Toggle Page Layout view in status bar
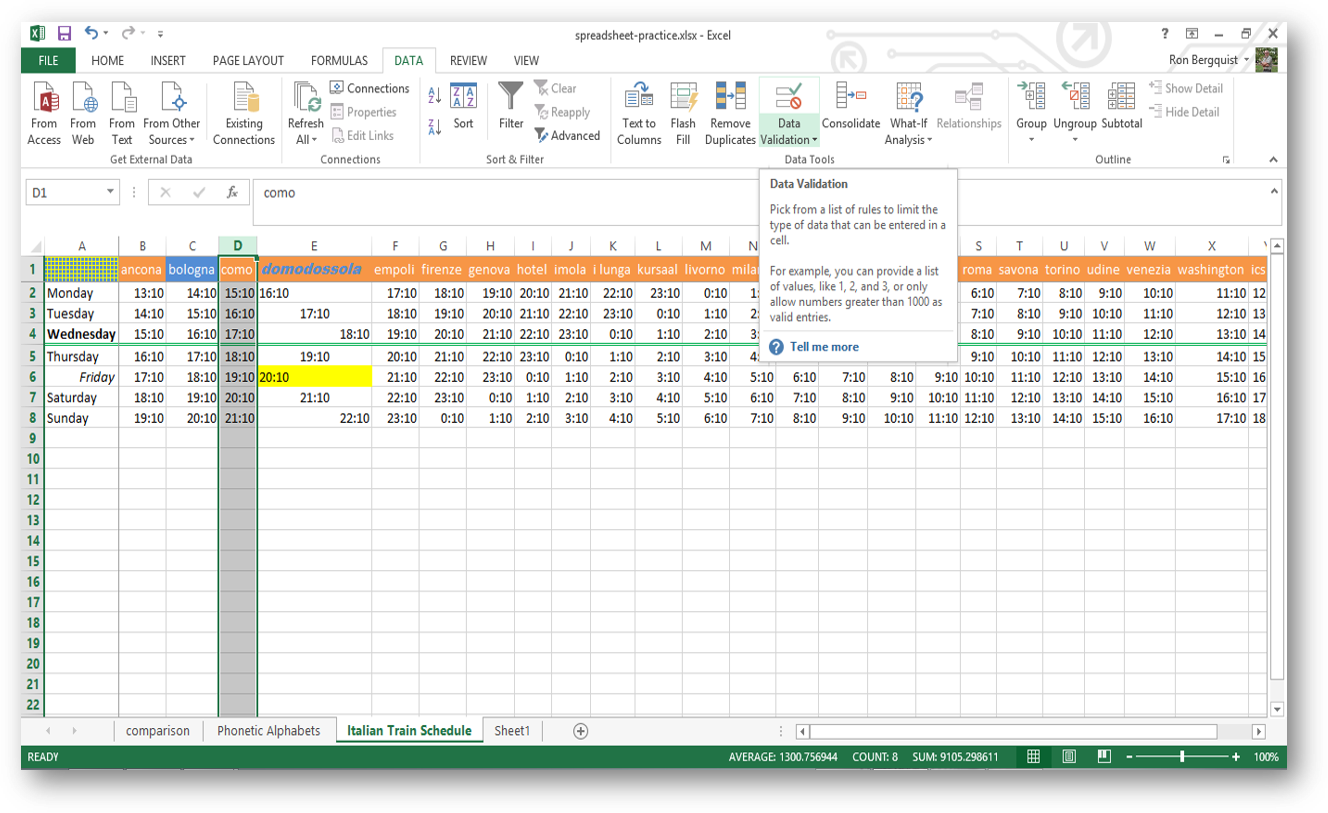 tap(1068, 757)
